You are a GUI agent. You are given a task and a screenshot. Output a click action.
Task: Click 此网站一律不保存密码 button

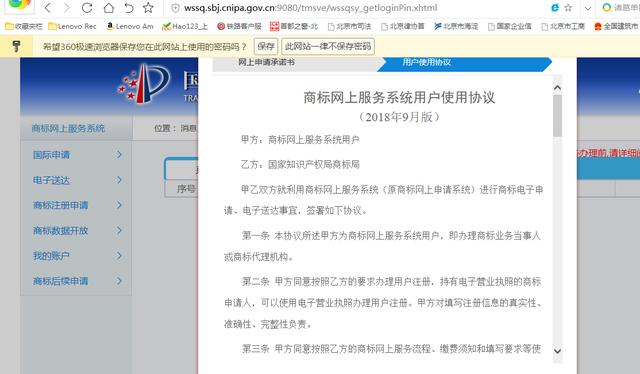point(328,46)
